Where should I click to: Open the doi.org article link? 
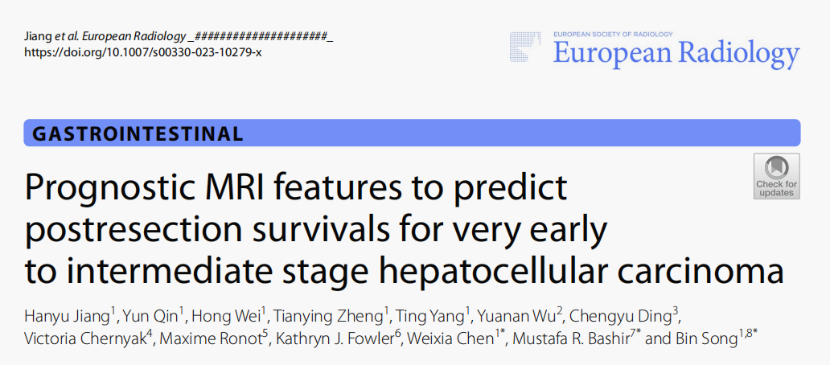(143, 53)
